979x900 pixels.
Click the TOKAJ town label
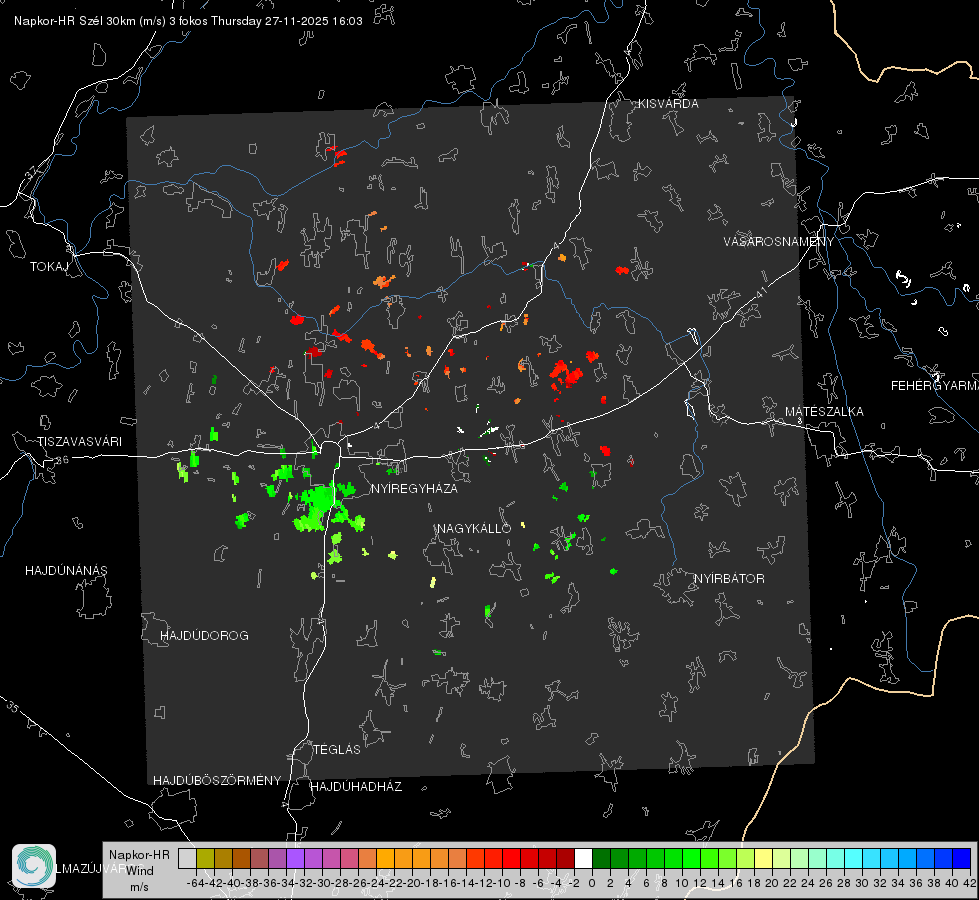[x=49, y=267]
